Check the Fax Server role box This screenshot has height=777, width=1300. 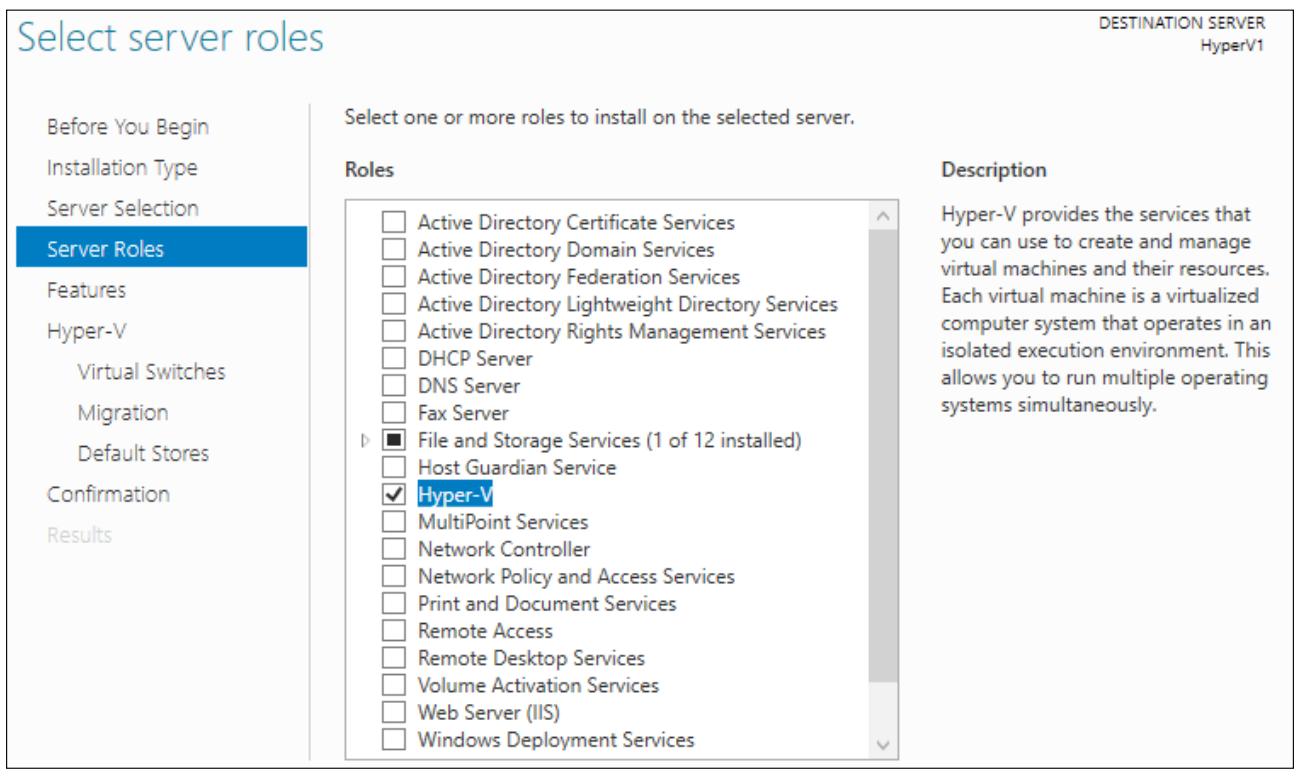tap(395, 413)
